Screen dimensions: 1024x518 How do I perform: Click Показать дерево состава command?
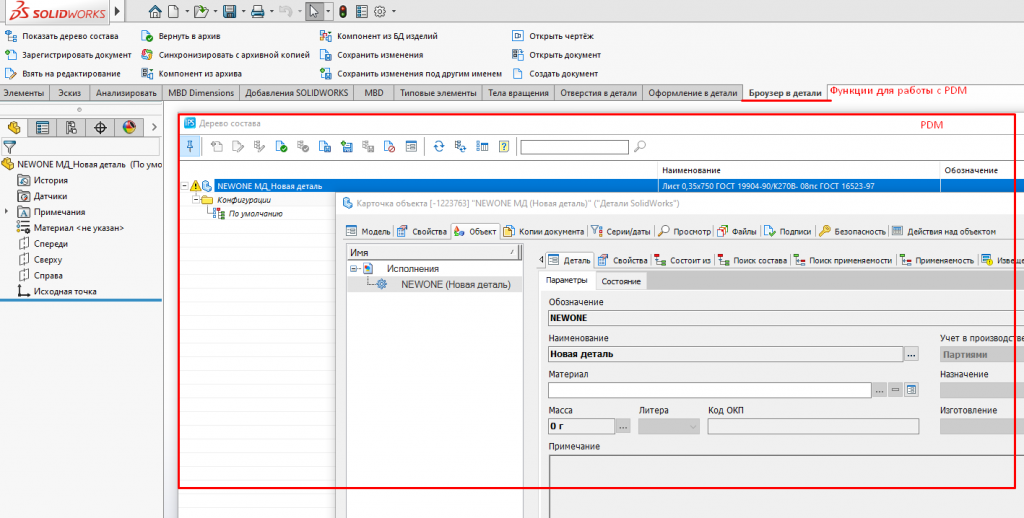62,37
